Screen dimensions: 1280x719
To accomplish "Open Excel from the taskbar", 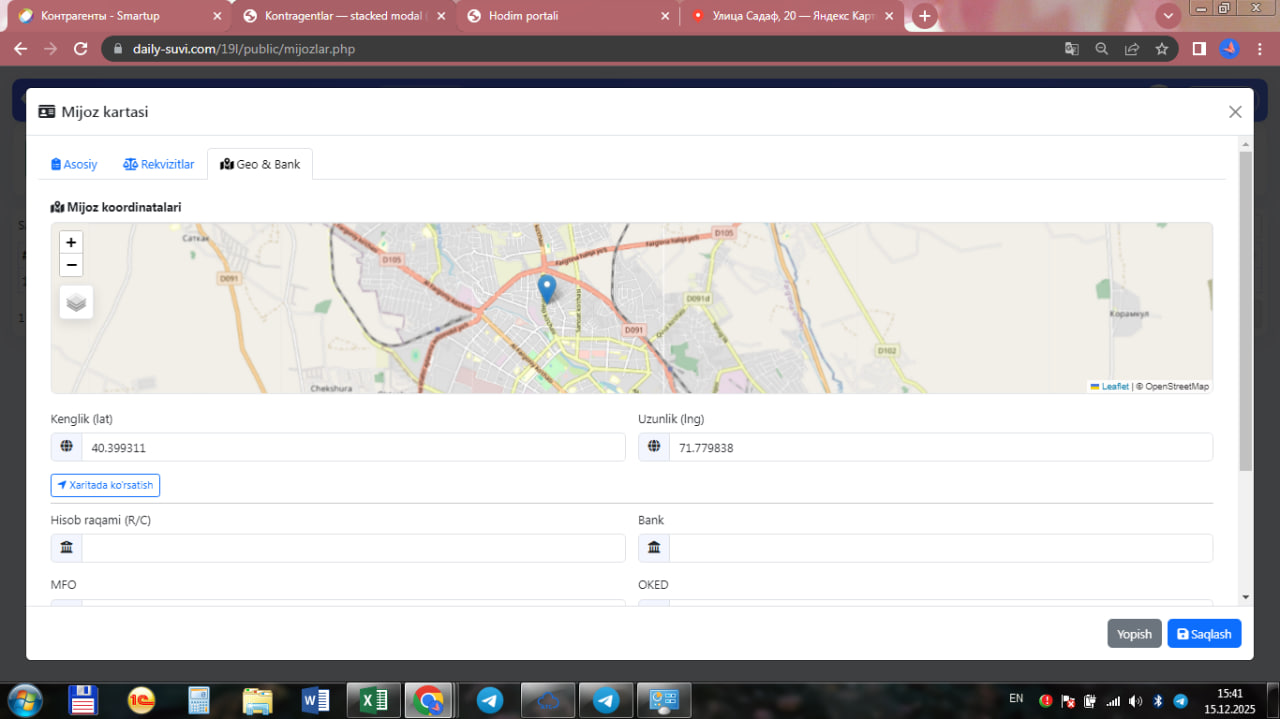I will [x=373, y=700].
